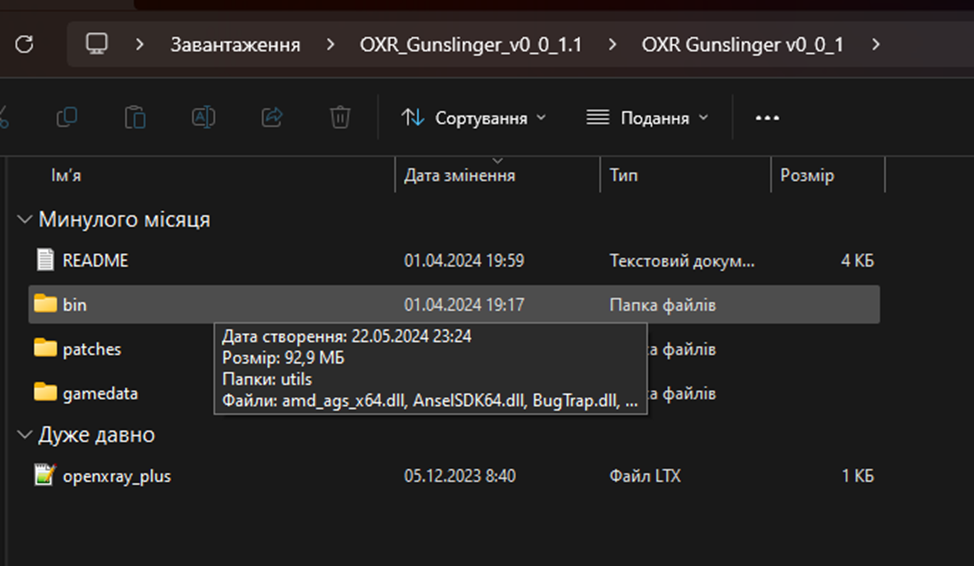Select the README text file
Screen dimensions: 974x566
[453, 260]
